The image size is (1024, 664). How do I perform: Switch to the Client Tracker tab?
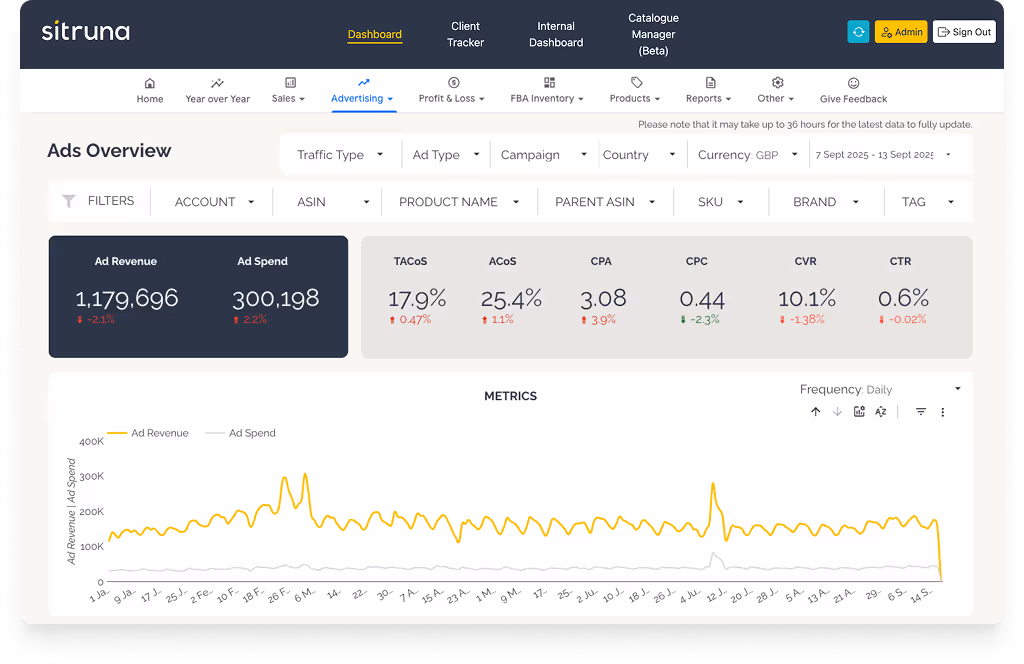click(465, 31)
